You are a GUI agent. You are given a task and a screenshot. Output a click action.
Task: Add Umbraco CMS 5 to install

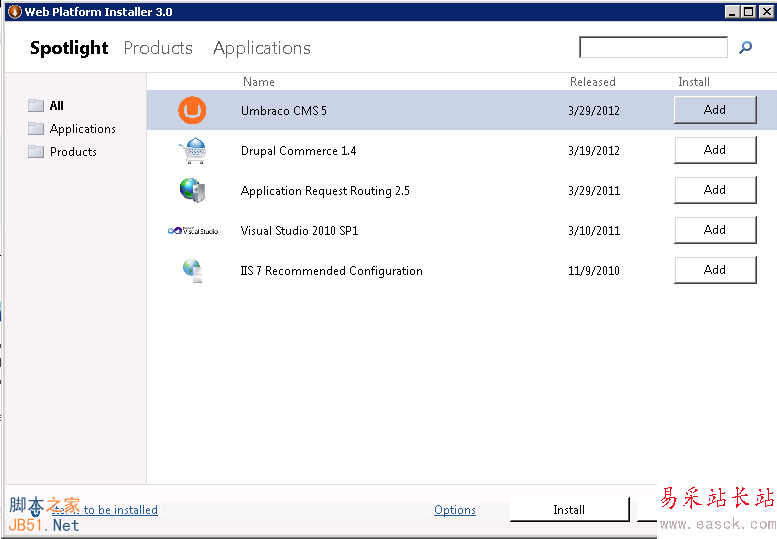(x=714, y=110)
